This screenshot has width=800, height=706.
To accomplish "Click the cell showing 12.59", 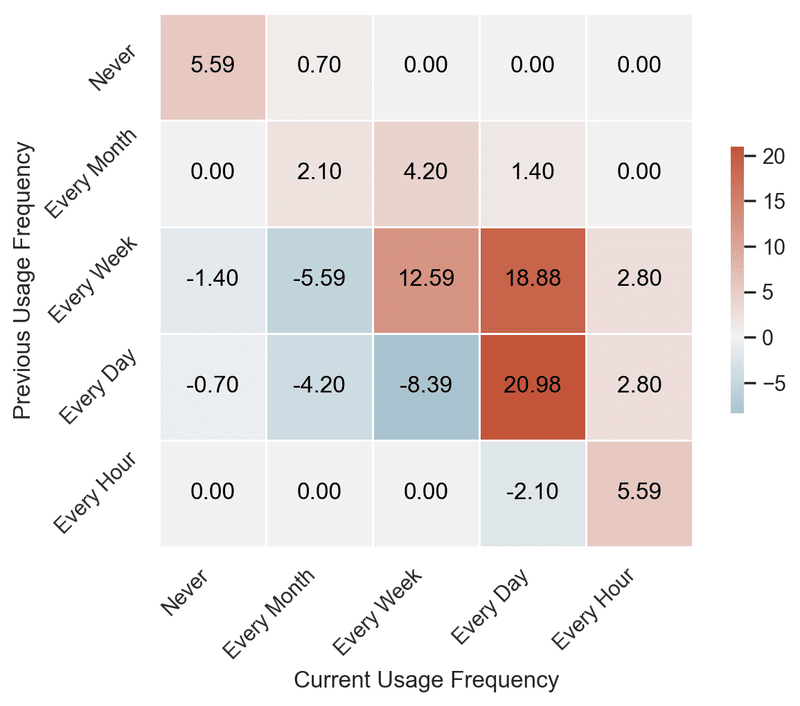I will pos(427,279).
